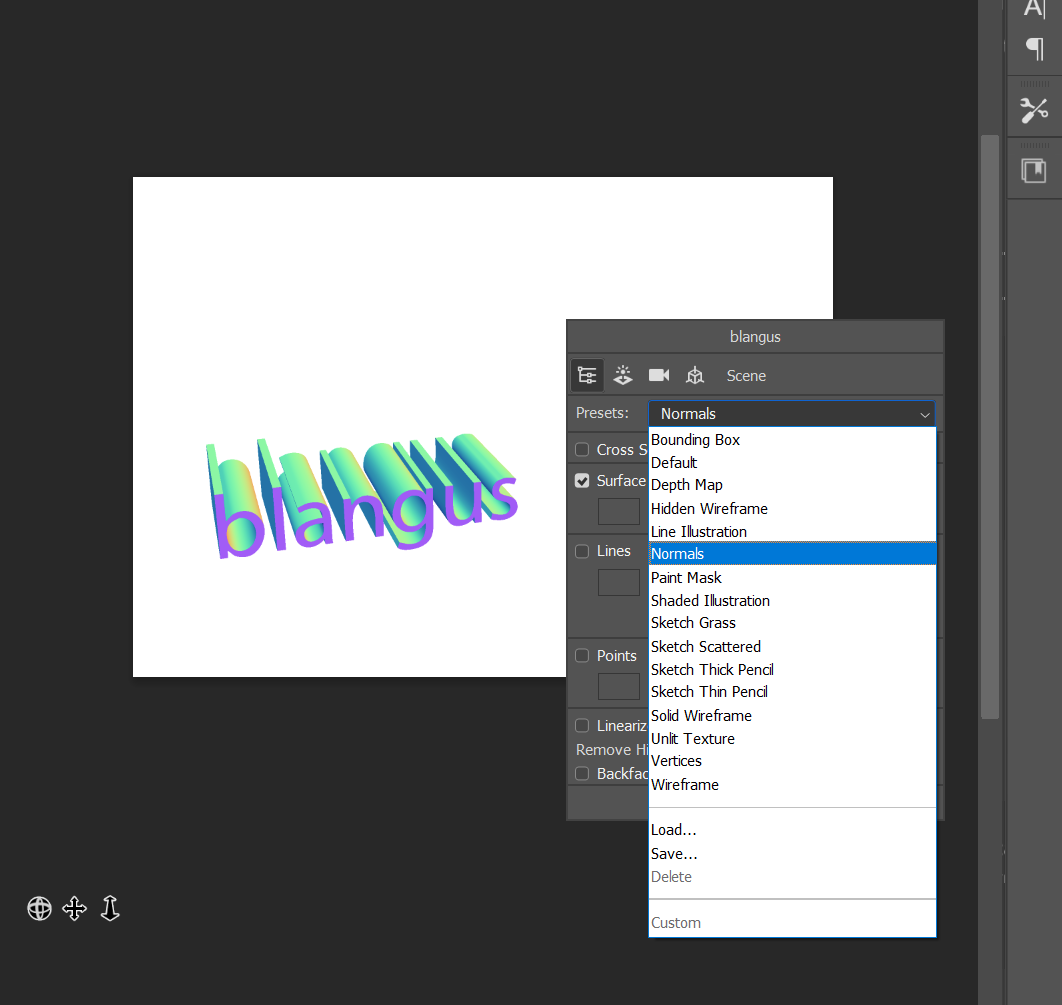Enable the Cross Section checkbox

click(x=582, y=450)
